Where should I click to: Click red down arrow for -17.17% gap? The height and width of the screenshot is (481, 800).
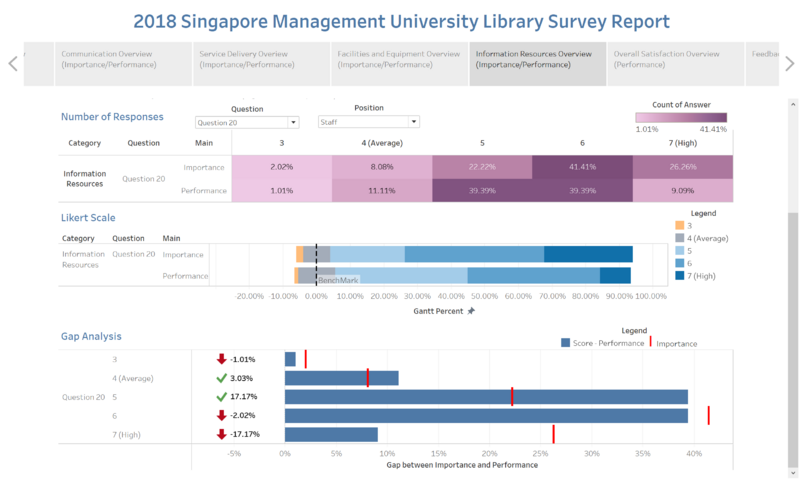tap(221, 434)
